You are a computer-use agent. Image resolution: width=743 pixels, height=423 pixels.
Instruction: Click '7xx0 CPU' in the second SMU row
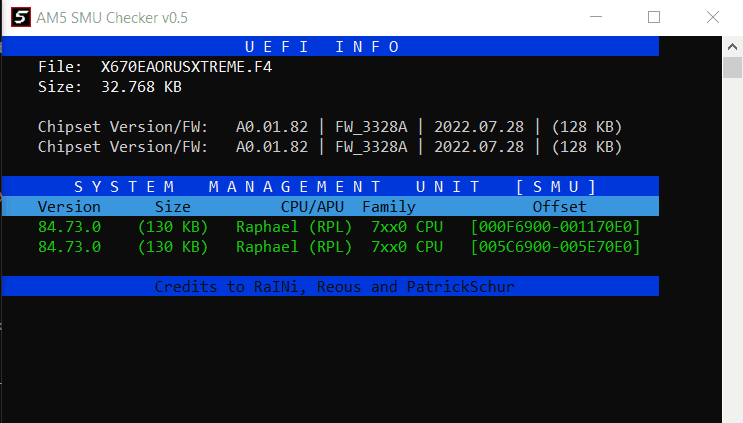click(x=407, y=247)
